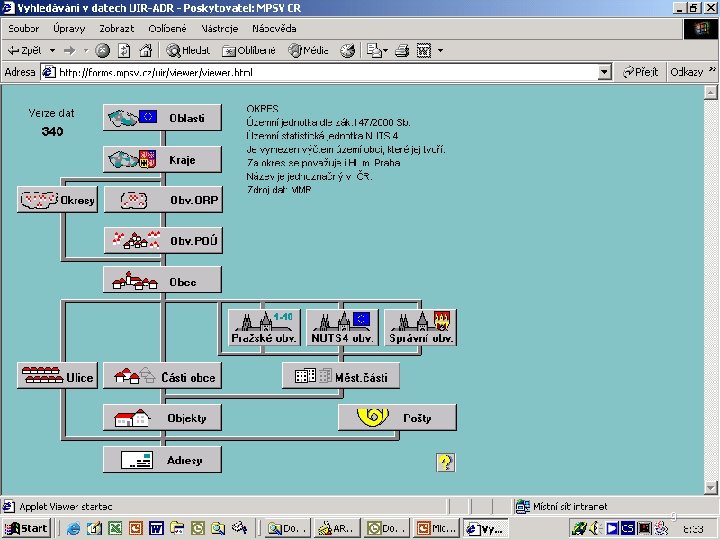720x540 pixels.
Task: Open the Nástroje menu
Action: pos(219,28)
